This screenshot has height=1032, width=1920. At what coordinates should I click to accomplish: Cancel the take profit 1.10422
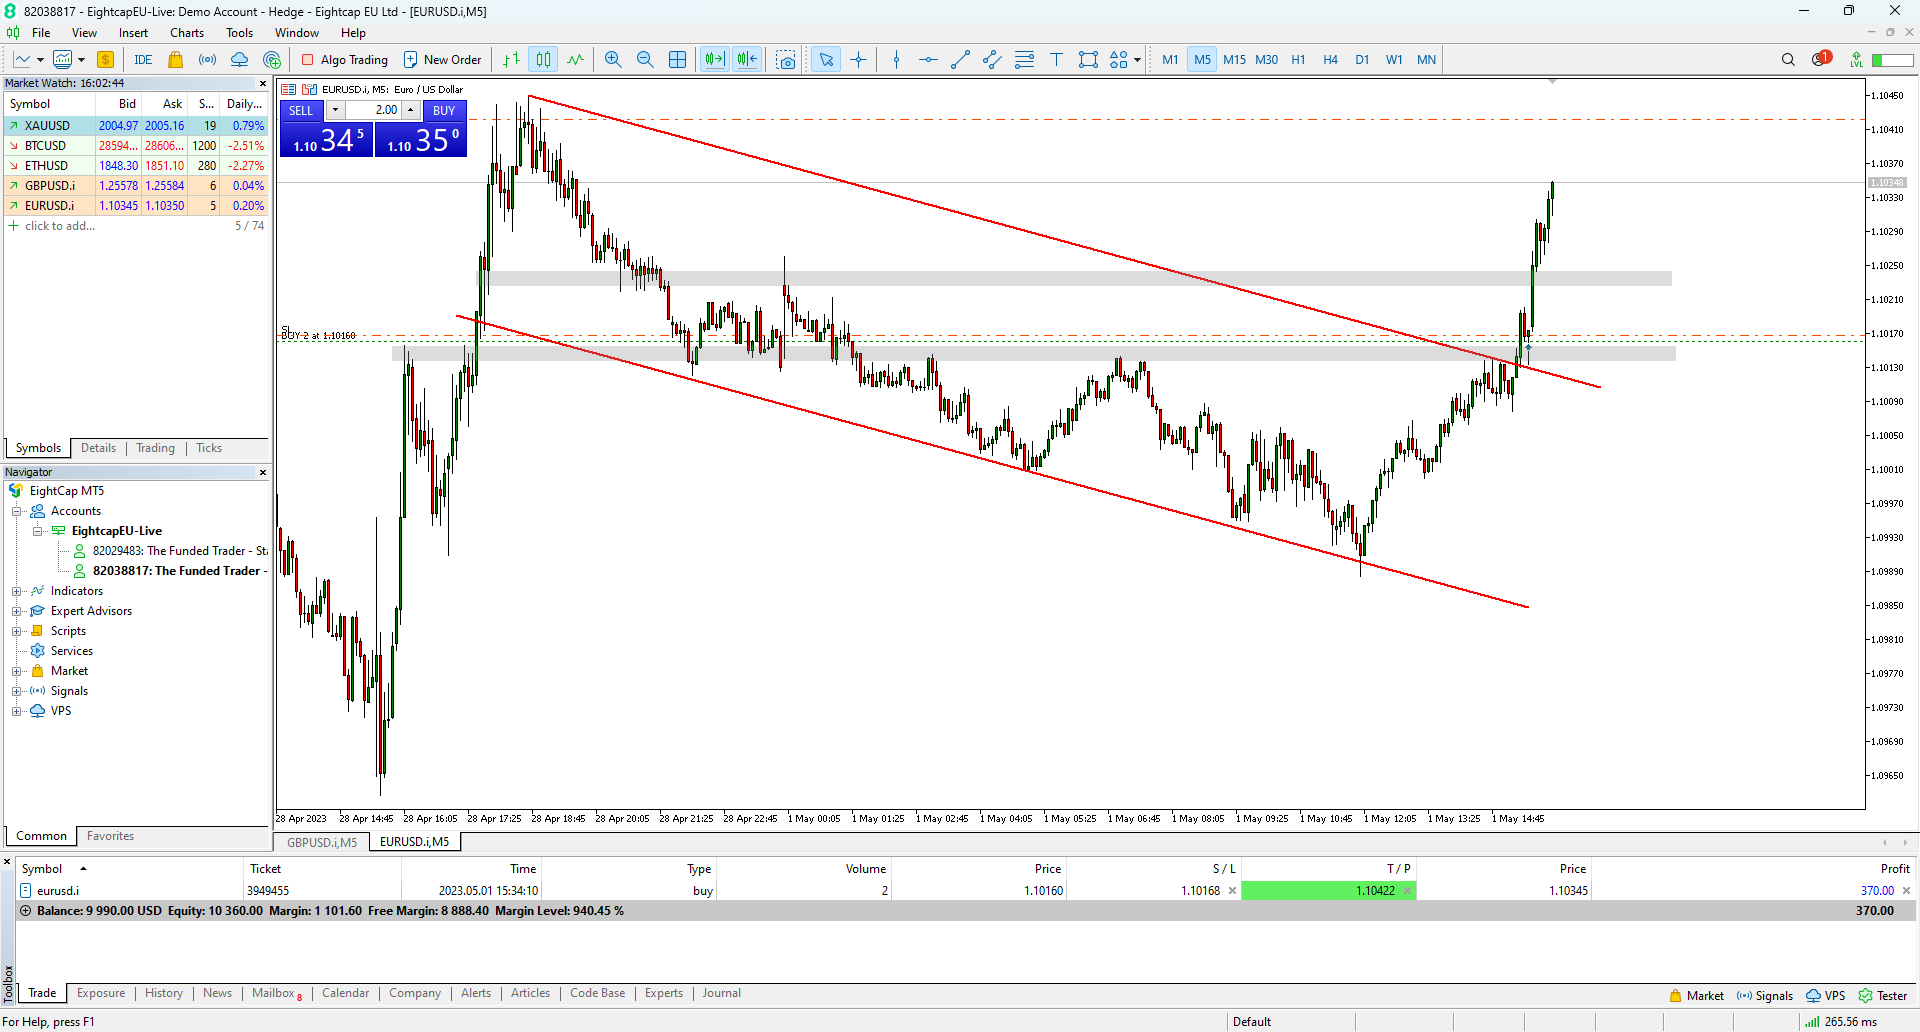1407,891
